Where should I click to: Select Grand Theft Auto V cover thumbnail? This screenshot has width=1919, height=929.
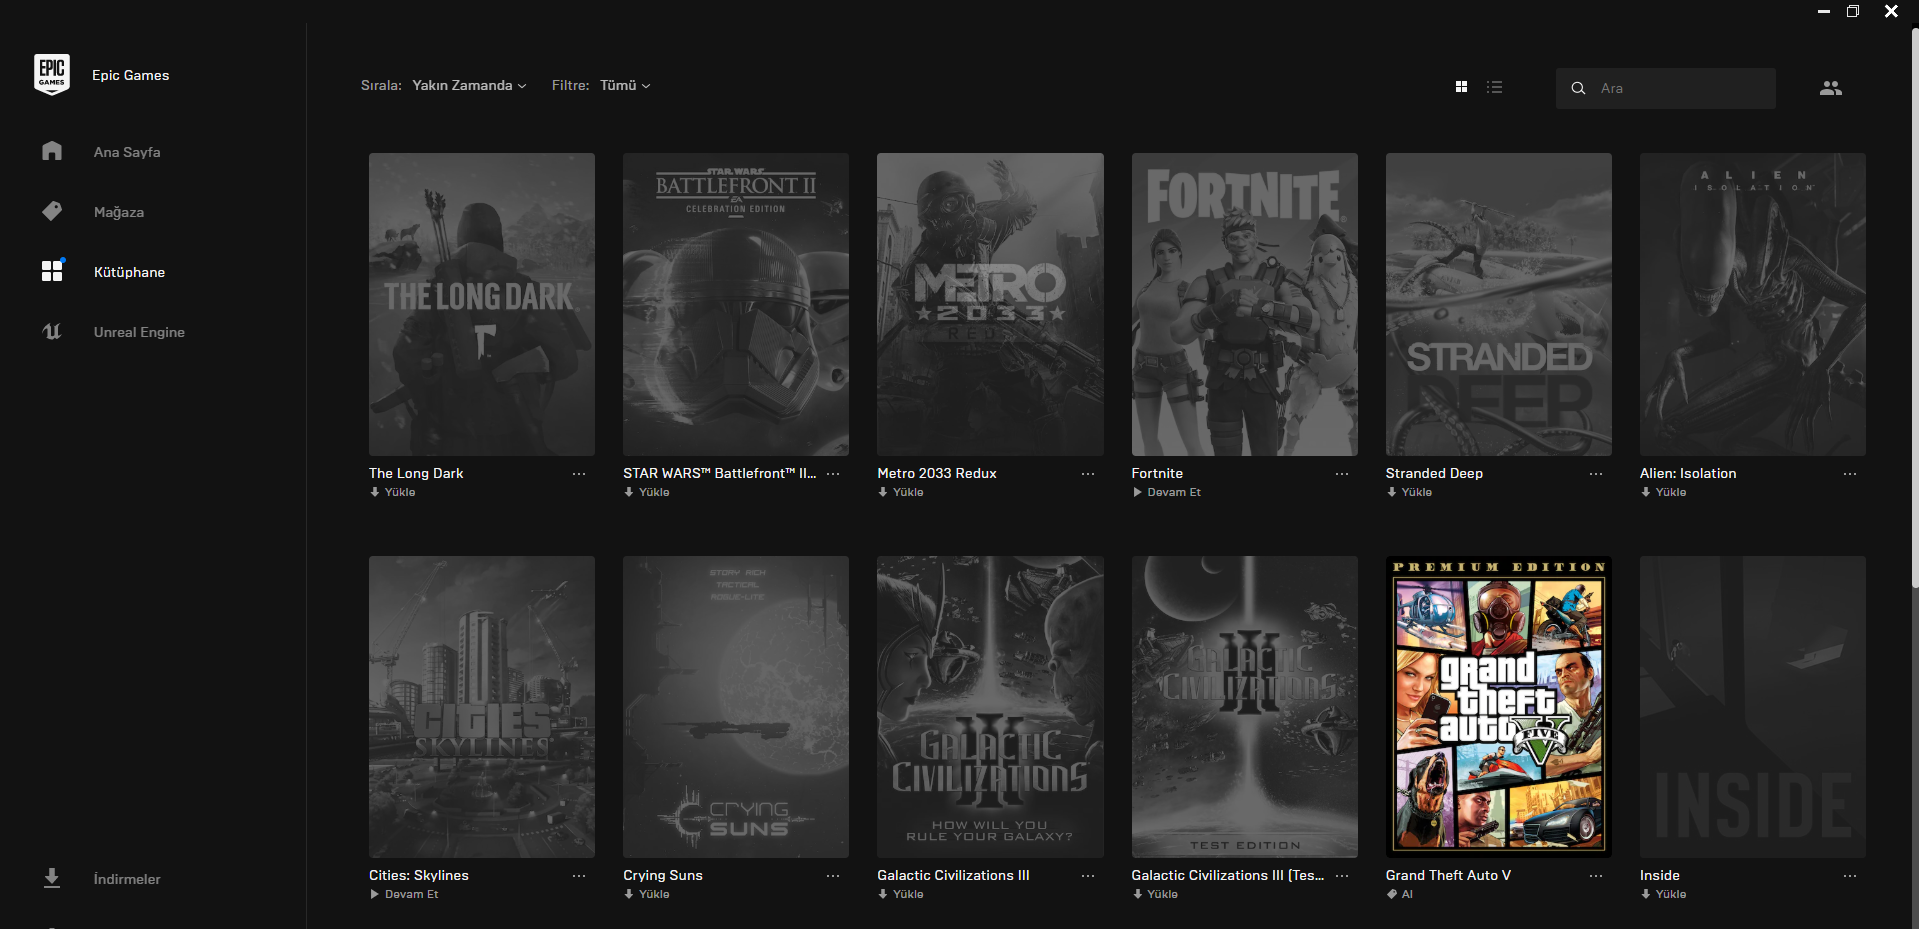pyautogui.click(x=1499, y=707)
